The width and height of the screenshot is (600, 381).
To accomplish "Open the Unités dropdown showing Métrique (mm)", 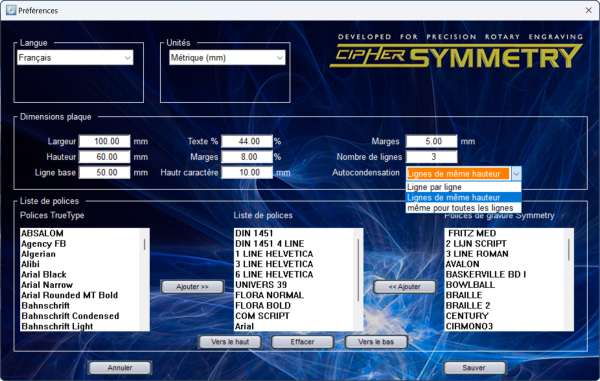I will point(227,58).
